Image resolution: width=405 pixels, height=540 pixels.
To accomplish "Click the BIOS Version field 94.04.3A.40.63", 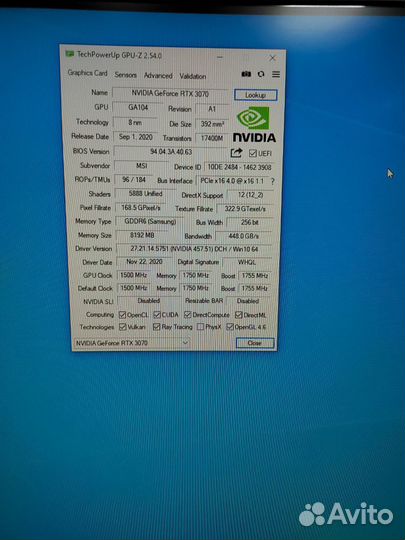I will pos(171,152).
